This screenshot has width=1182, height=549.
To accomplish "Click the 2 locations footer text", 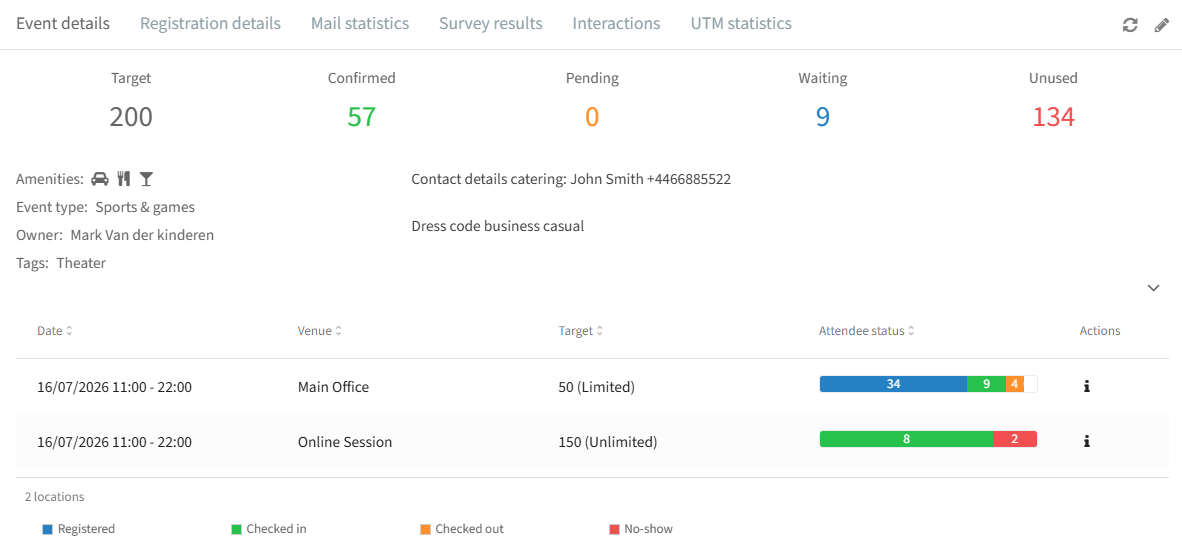I will click(54, 497).
